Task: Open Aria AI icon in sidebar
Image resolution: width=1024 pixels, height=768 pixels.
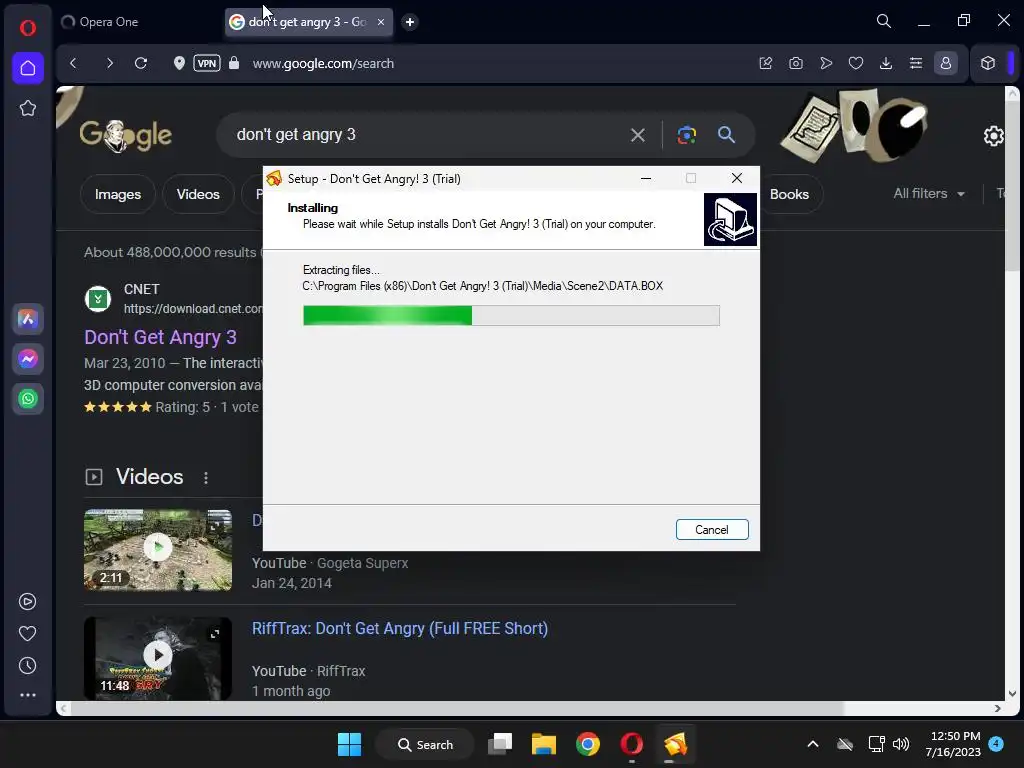Action: (27, 319)
